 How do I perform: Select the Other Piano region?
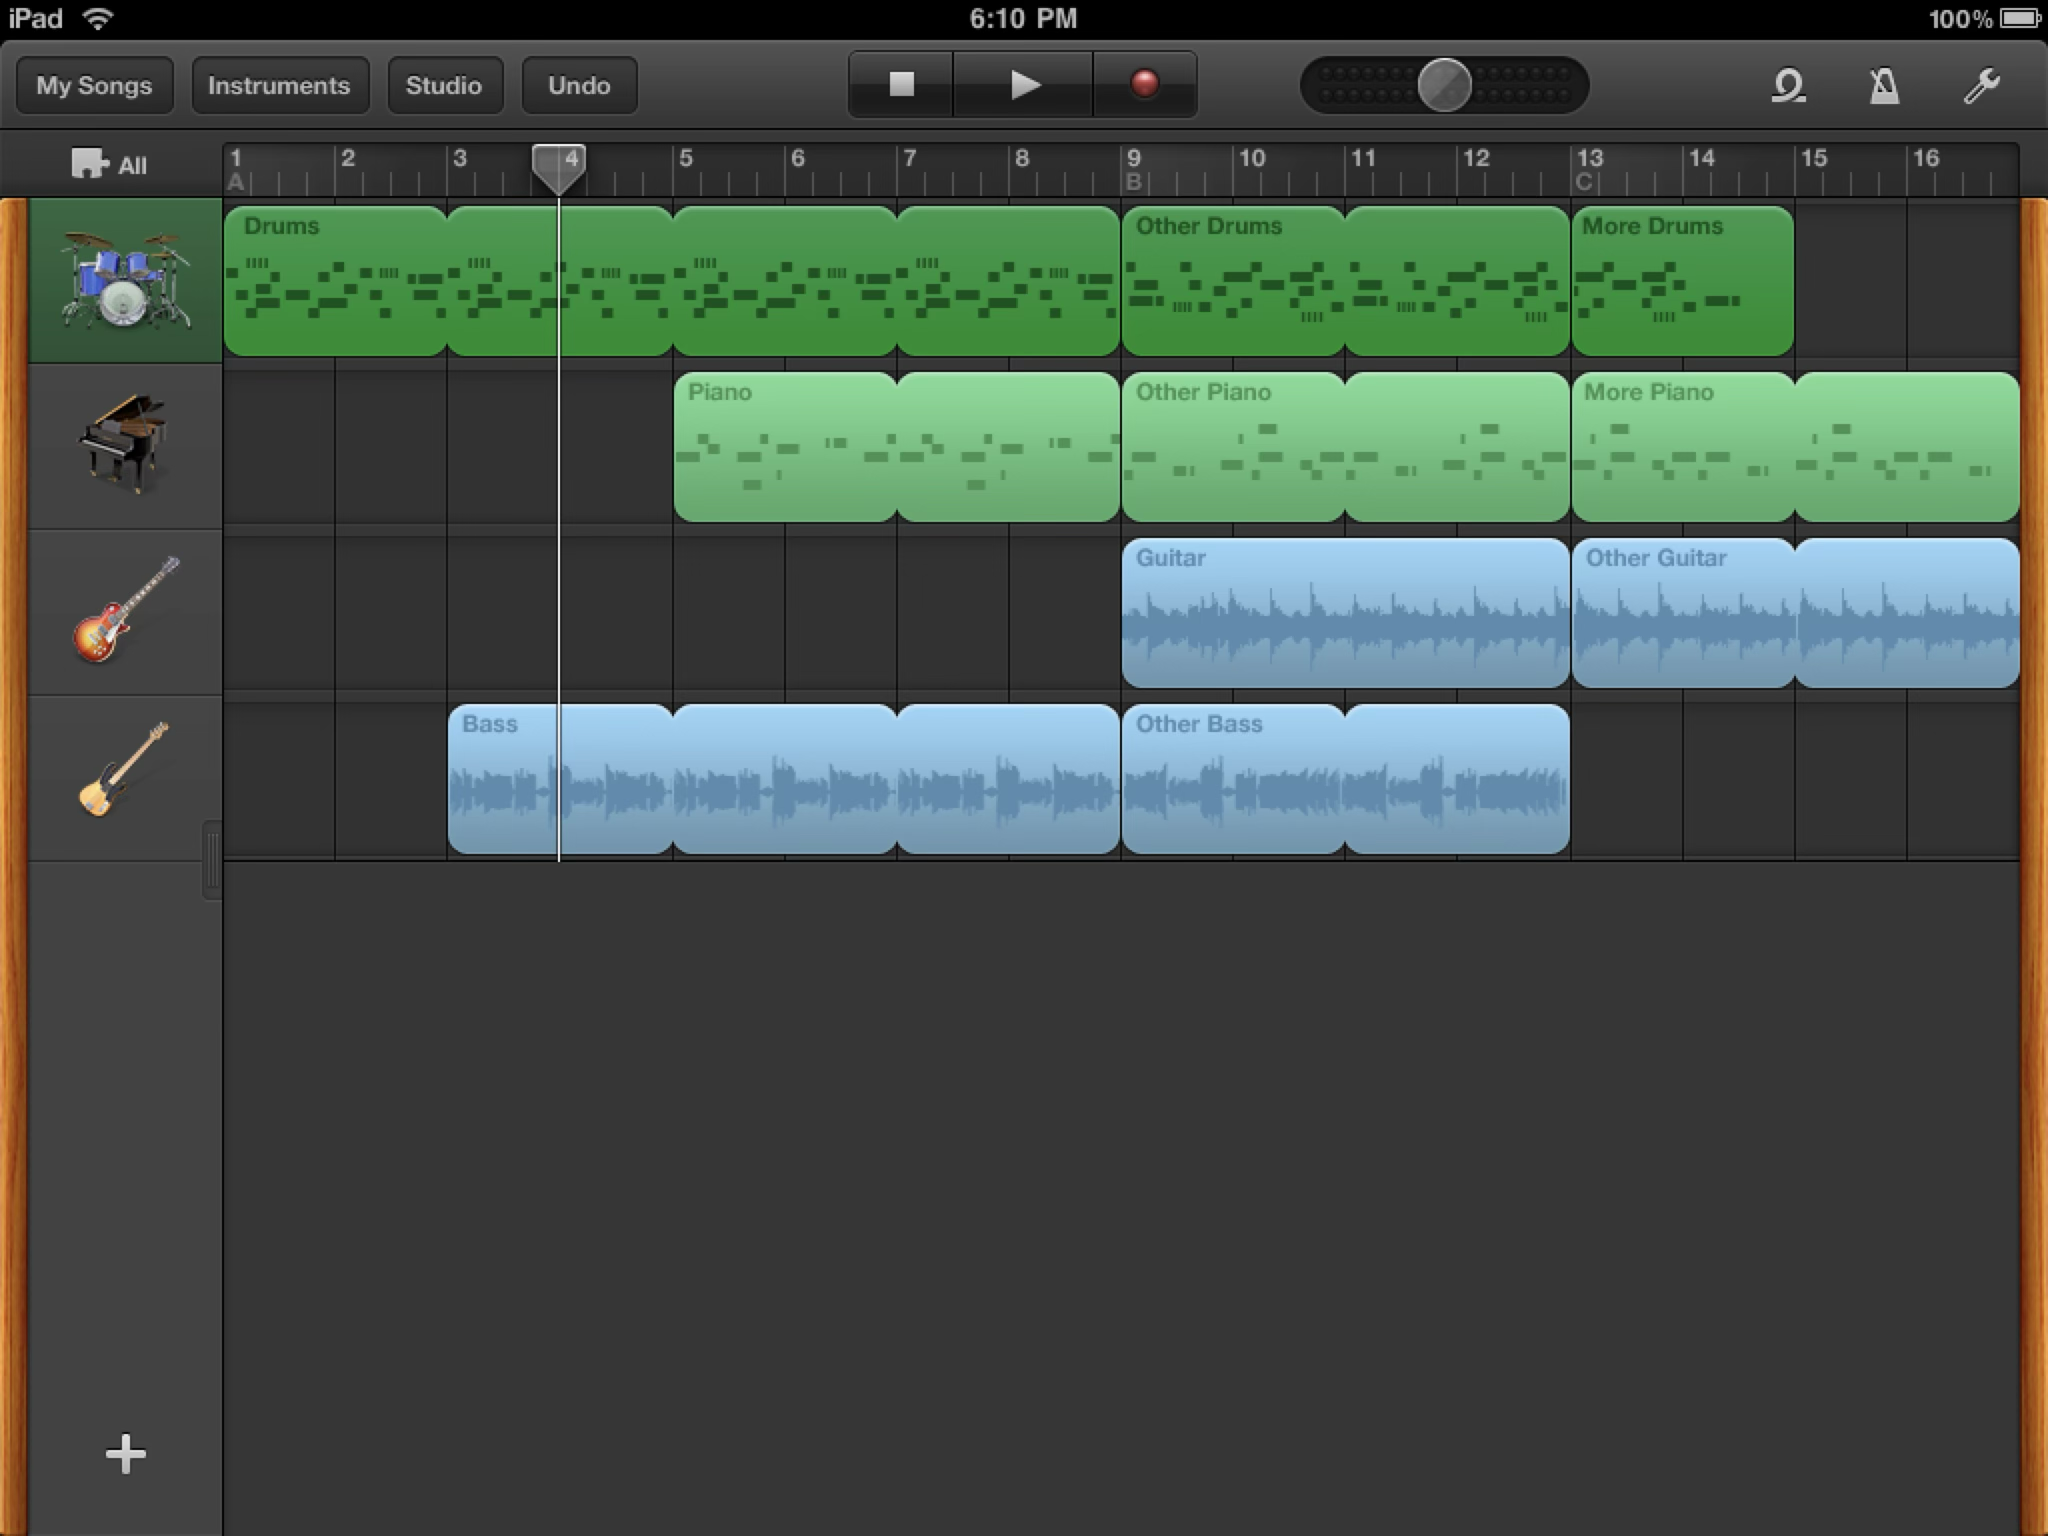[1345, 447]
